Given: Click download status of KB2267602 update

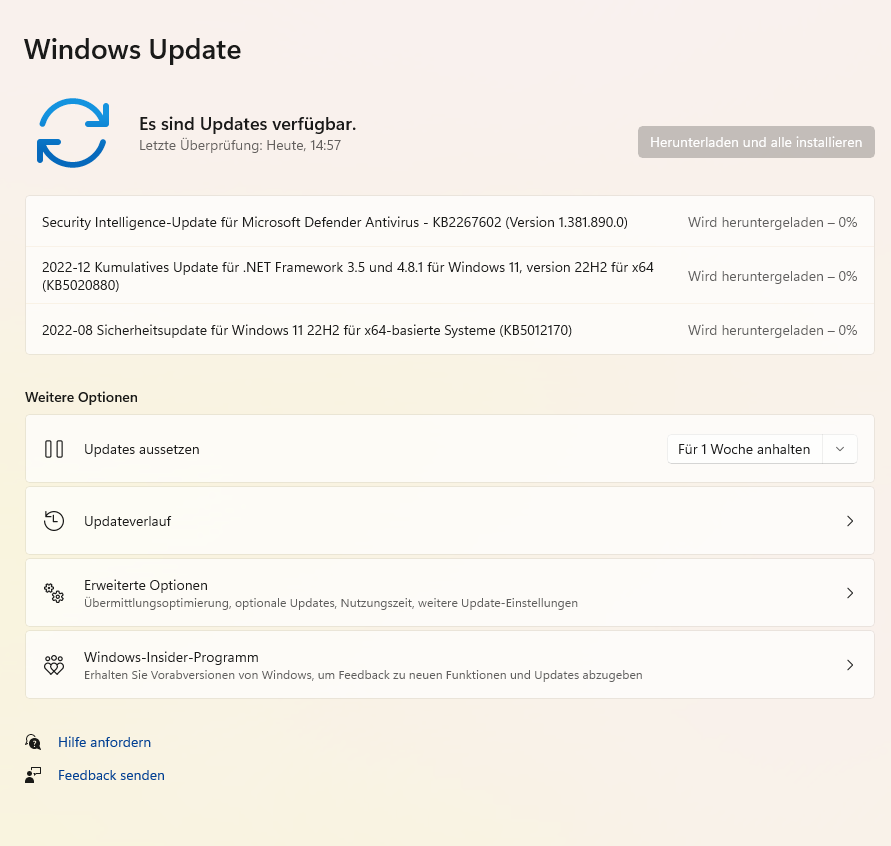Looking at the screenshot, I should (772, 222).
